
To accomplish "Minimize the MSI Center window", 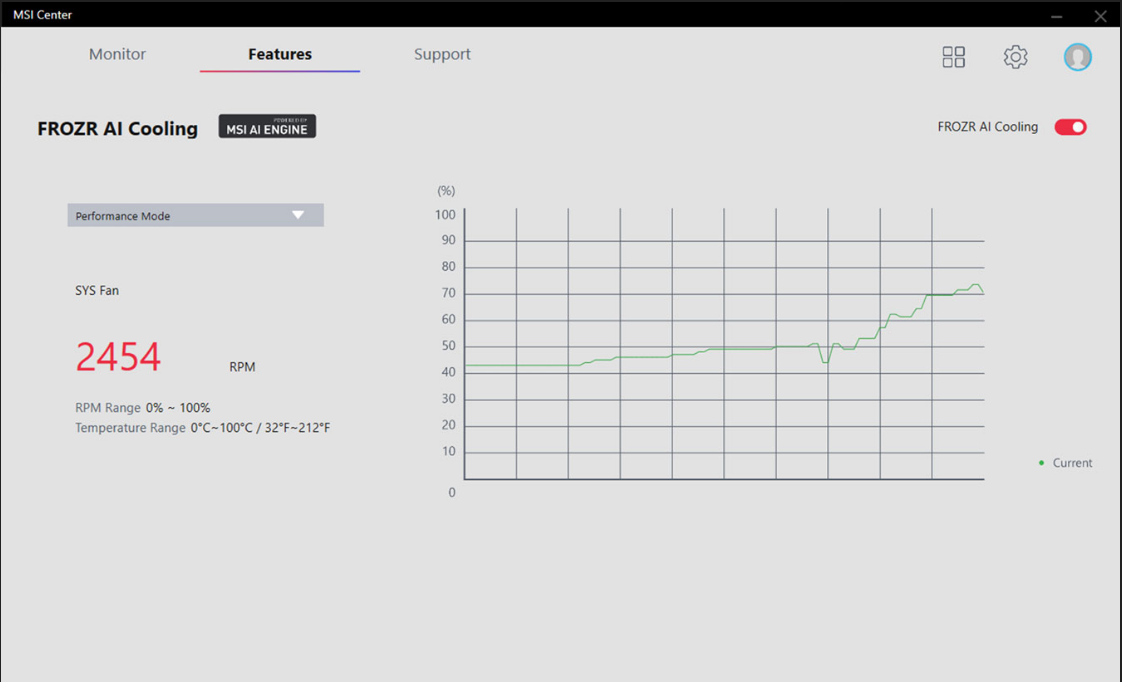I will point(1058,15).
